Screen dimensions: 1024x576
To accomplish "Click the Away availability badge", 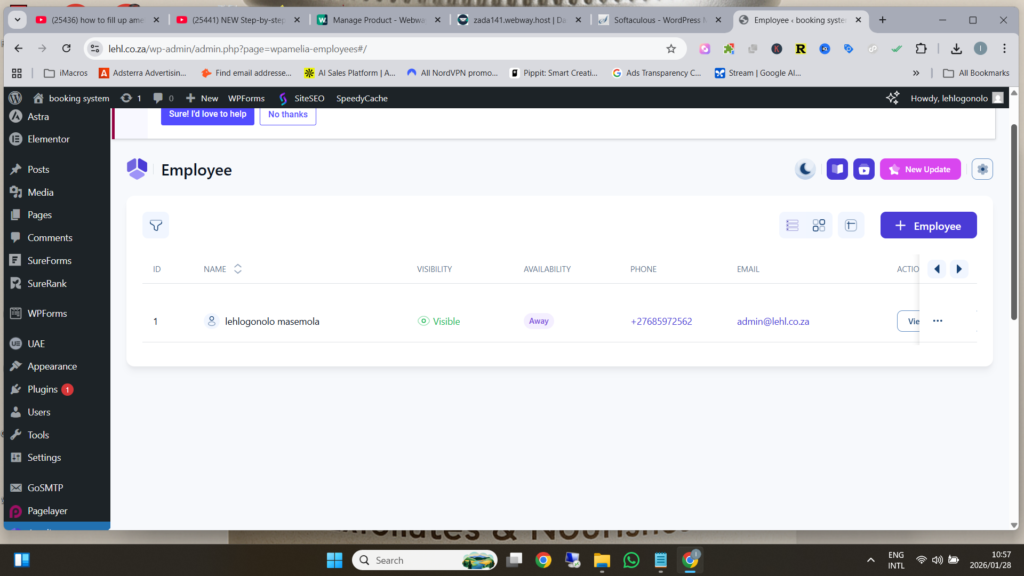I will pos(538,321).
